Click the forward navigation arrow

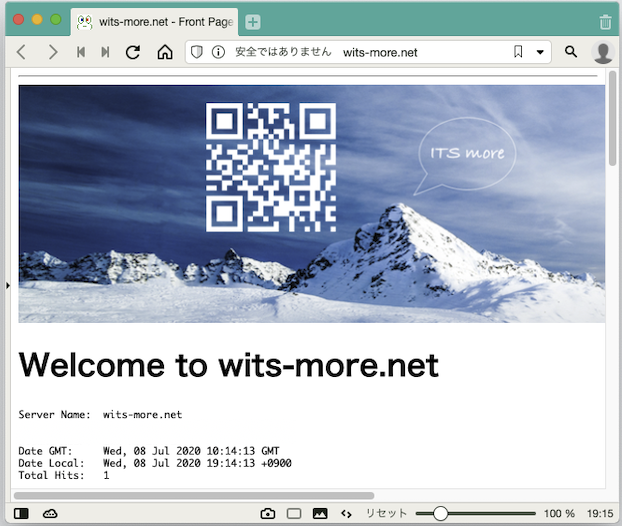click(52, 52)
